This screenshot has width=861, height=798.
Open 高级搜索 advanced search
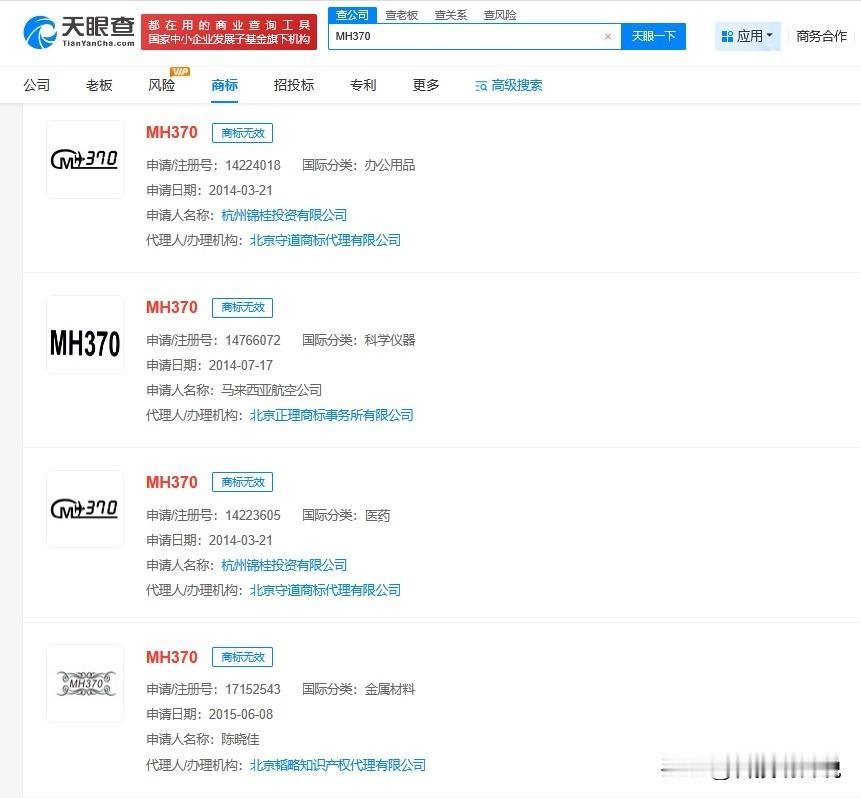click(508, 85)
